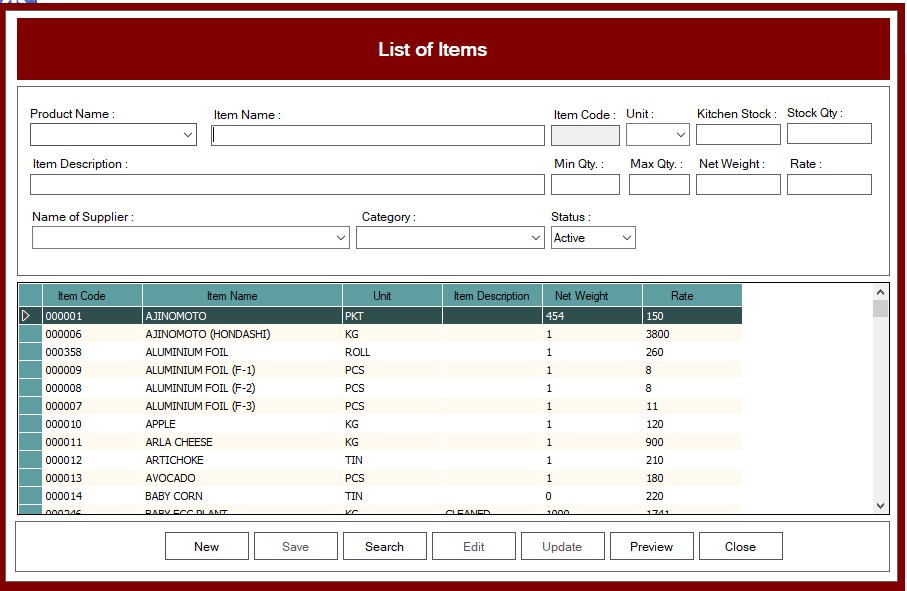
Task: Close the List of Items window
Action: pos(740,546)
